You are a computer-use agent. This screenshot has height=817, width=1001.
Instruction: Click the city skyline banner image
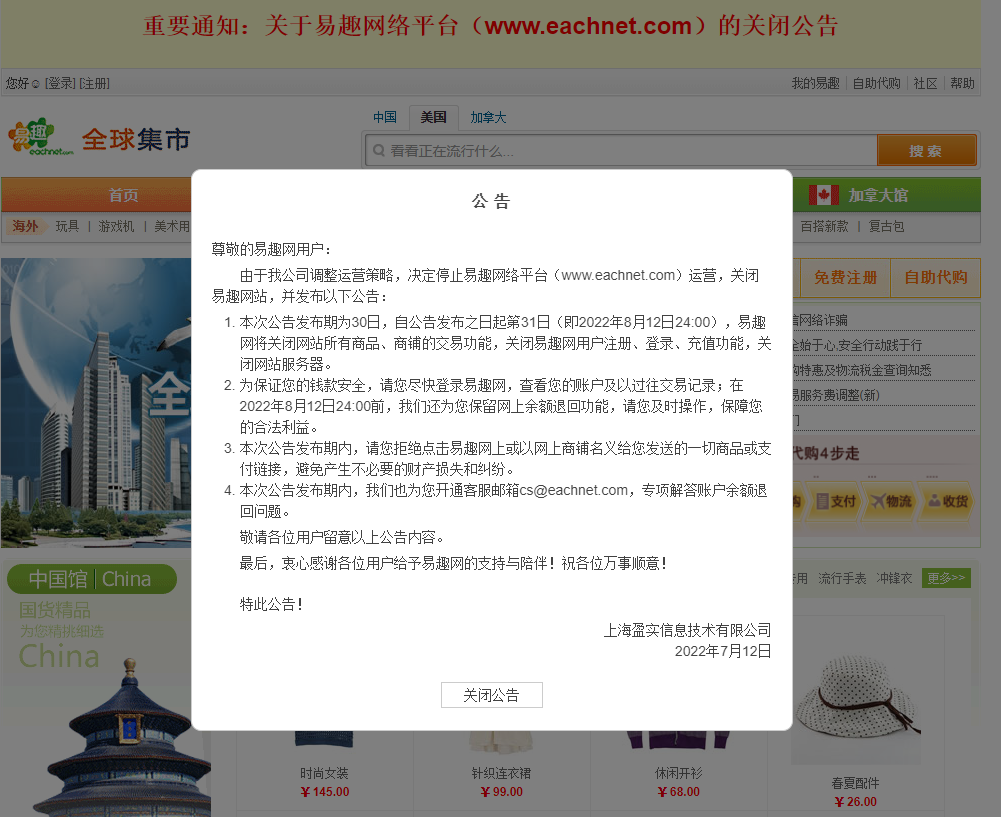(x=96, y=403)
